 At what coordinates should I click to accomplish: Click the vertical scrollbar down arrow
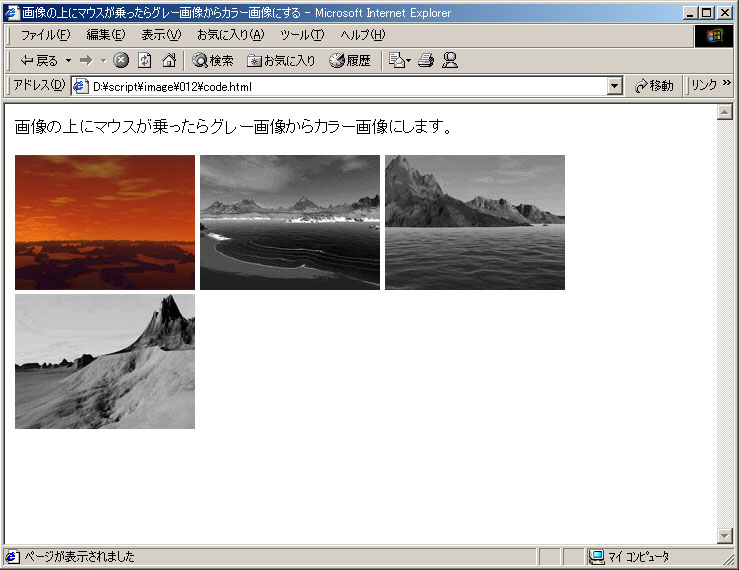pyautogui.click(x=724, y=535)
